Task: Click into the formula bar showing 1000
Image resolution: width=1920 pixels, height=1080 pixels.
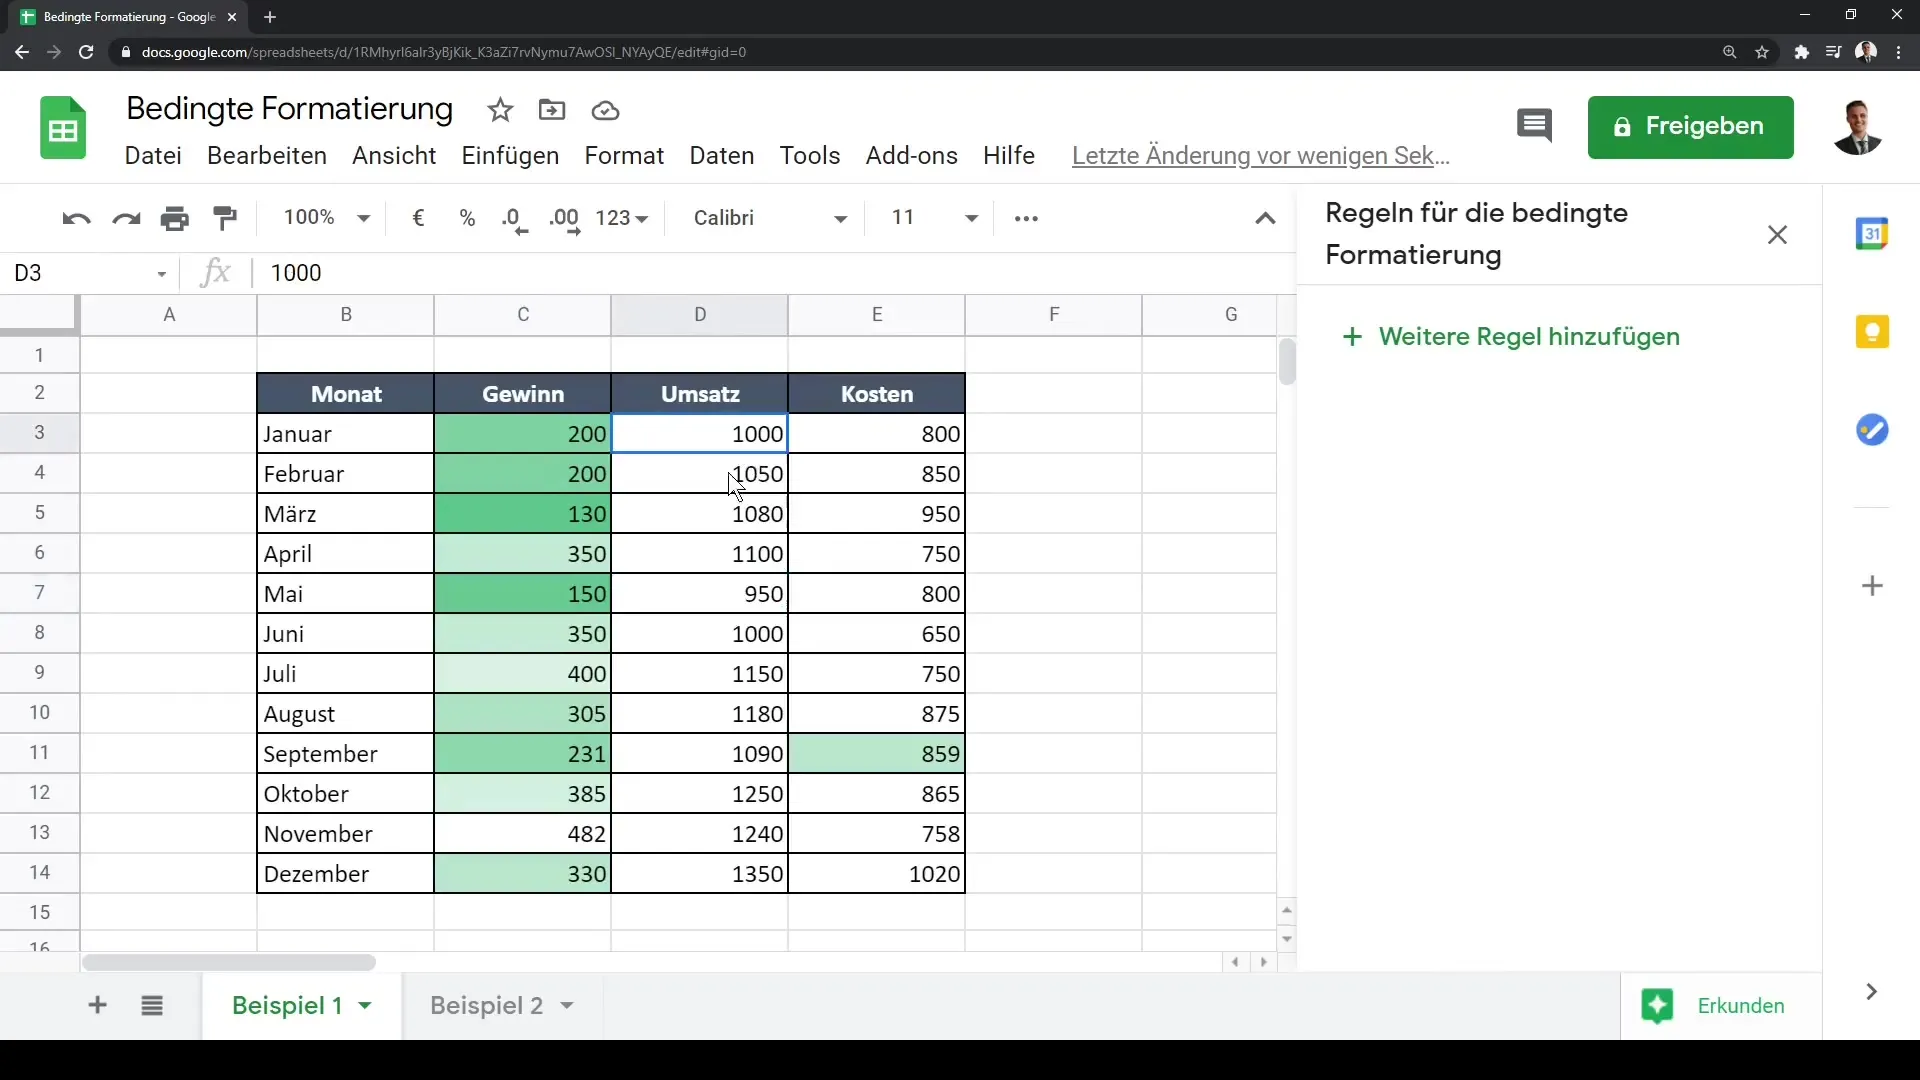Action: [x=775, y=273]
